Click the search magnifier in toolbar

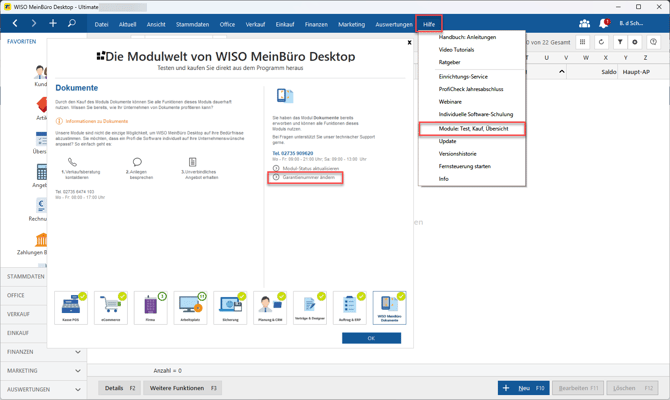tap(71, 23)
